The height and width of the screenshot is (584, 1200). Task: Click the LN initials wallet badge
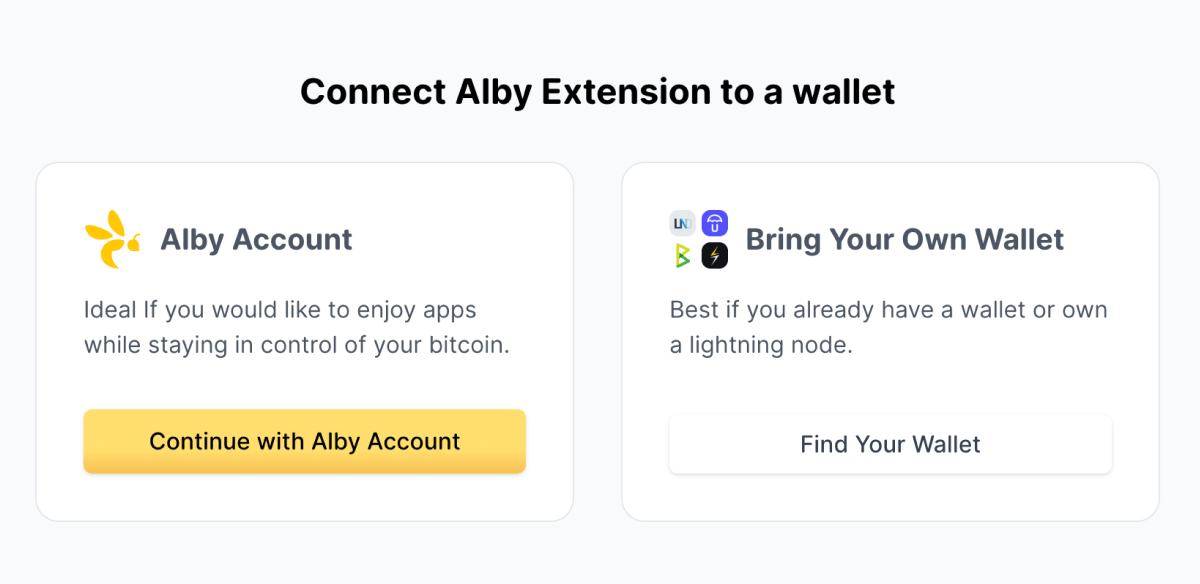[682, 223]
